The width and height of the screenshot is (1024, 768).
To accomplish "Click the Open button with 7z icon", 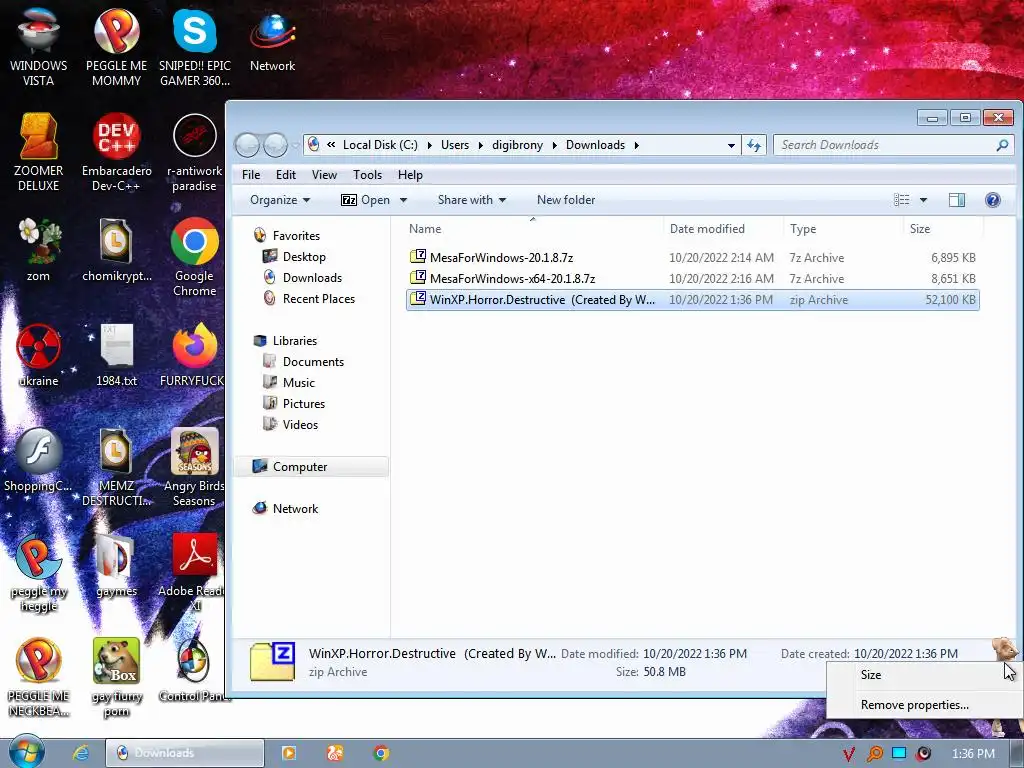I will (x=366, y=200).
